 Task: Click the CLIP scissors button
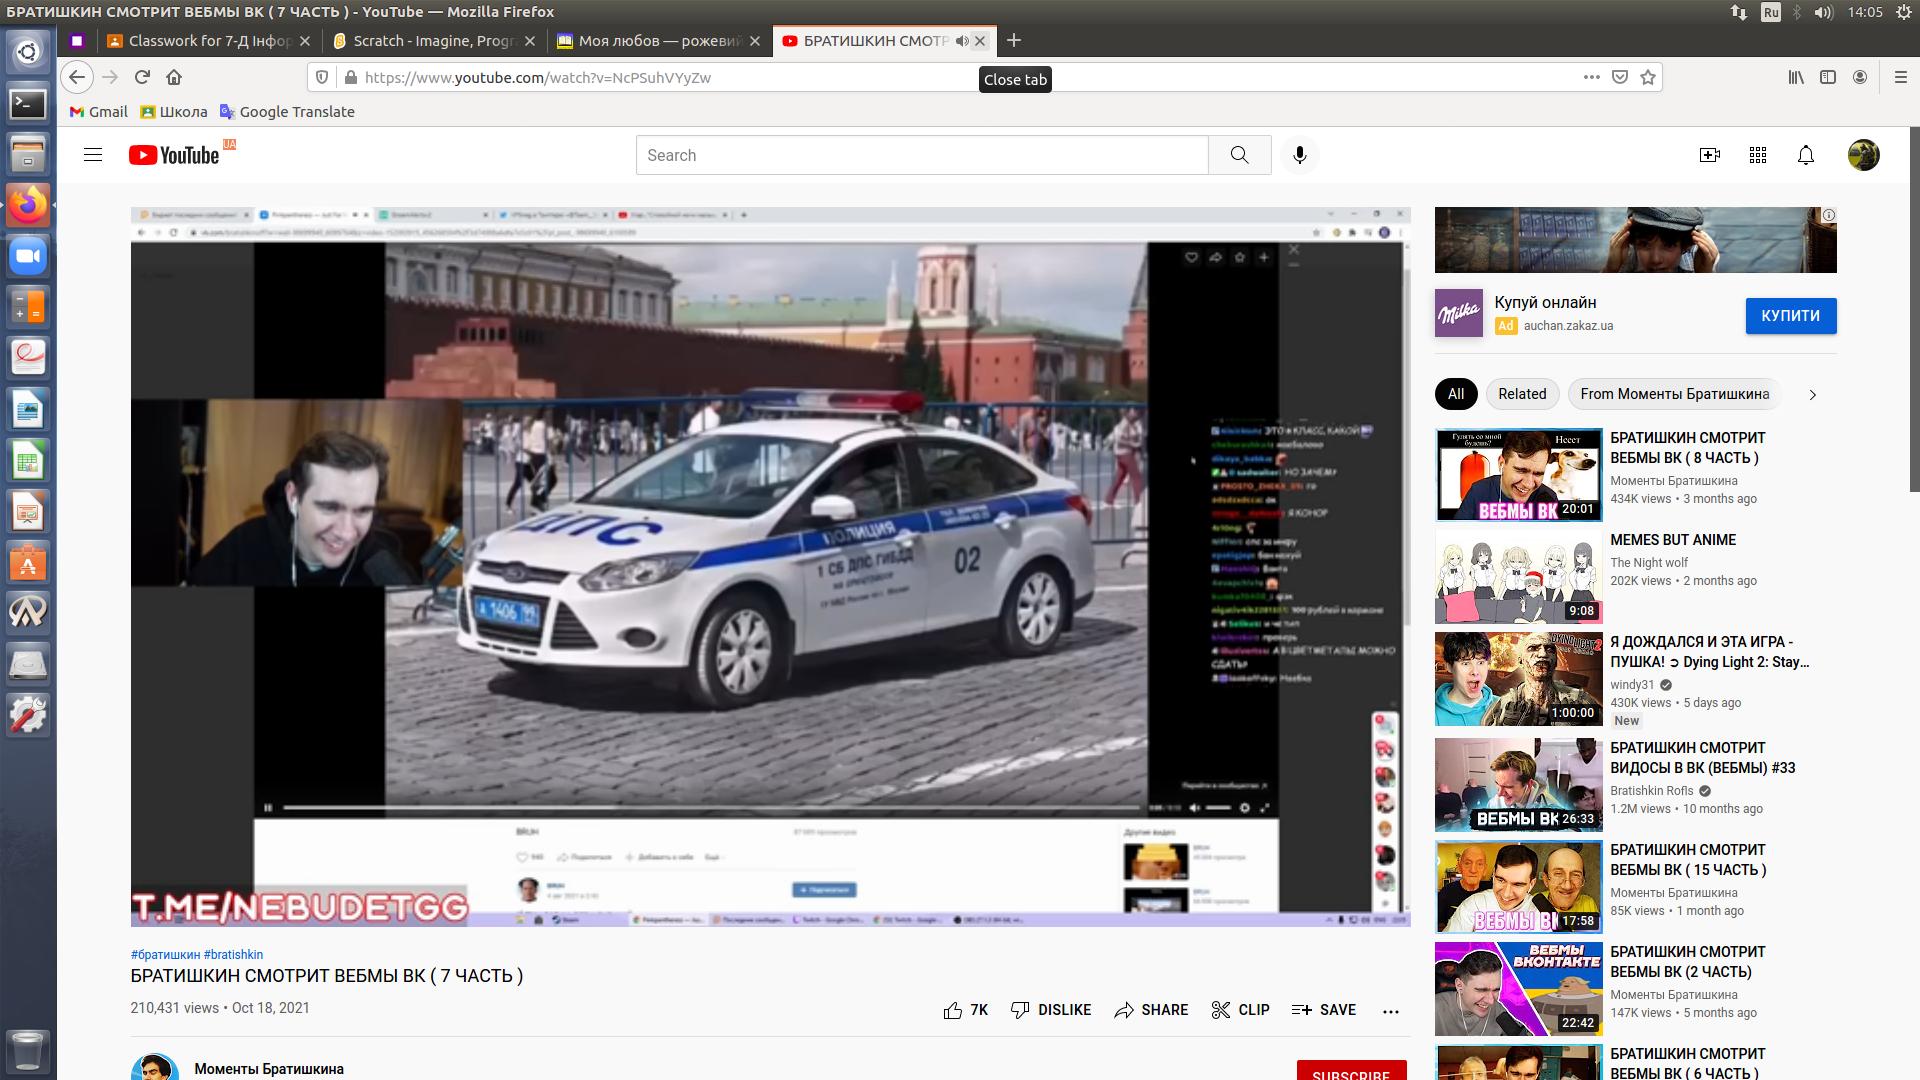point(1240,1010)
